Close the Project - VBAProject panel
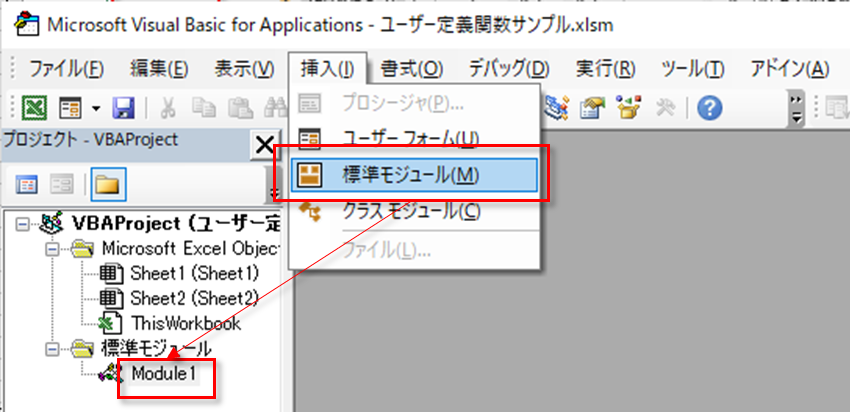The width and height of the screenshot is (850, 412). coord(265,145)
